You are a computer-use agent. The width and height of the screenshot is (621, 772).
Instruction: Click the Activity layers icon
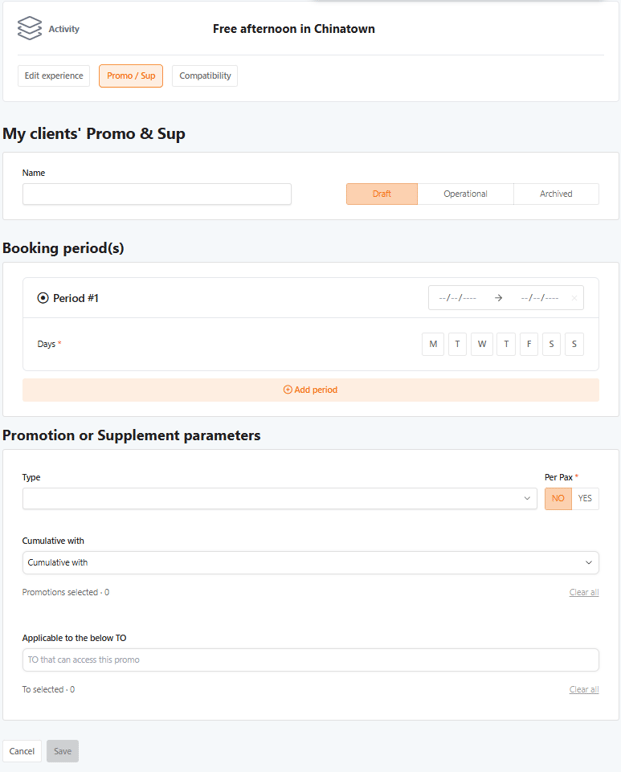[29, 29]
